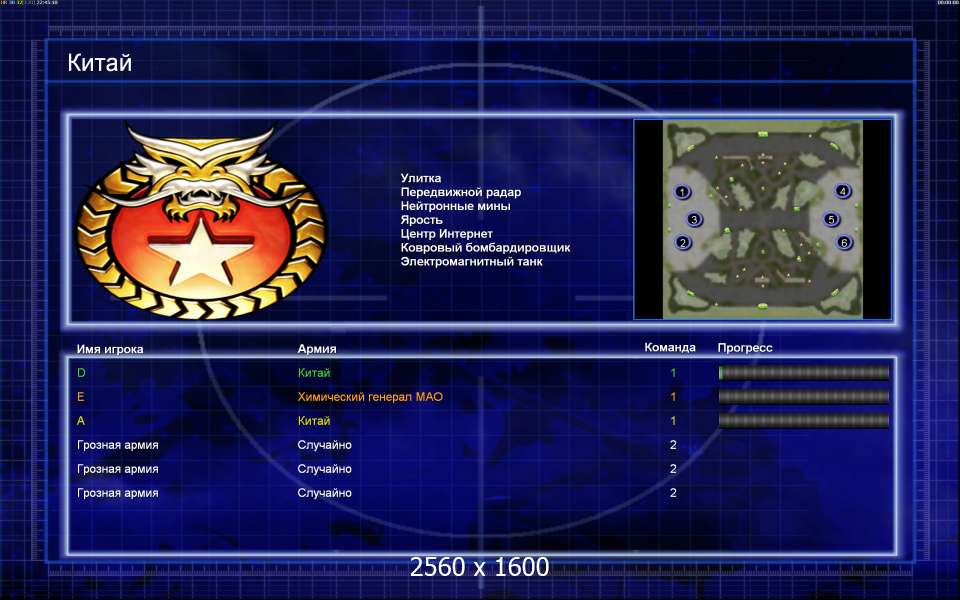The image size is (960, 600).
Task: Click start position 3 on the minimap
Action: coord(694,219)
